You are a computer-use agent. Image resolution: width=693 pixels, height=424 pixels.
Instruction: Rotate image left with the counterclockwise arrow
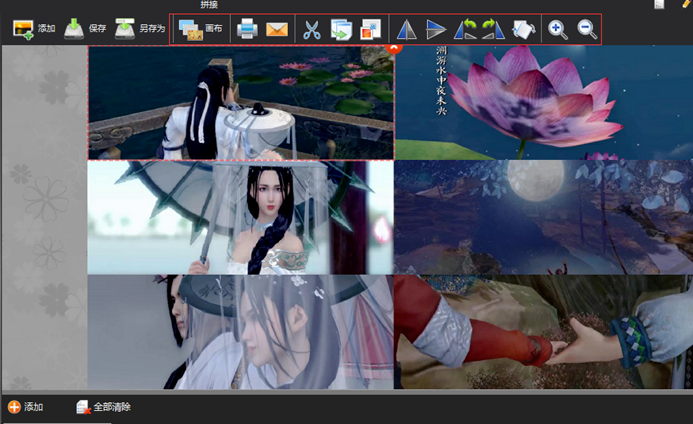coord(465,29)
